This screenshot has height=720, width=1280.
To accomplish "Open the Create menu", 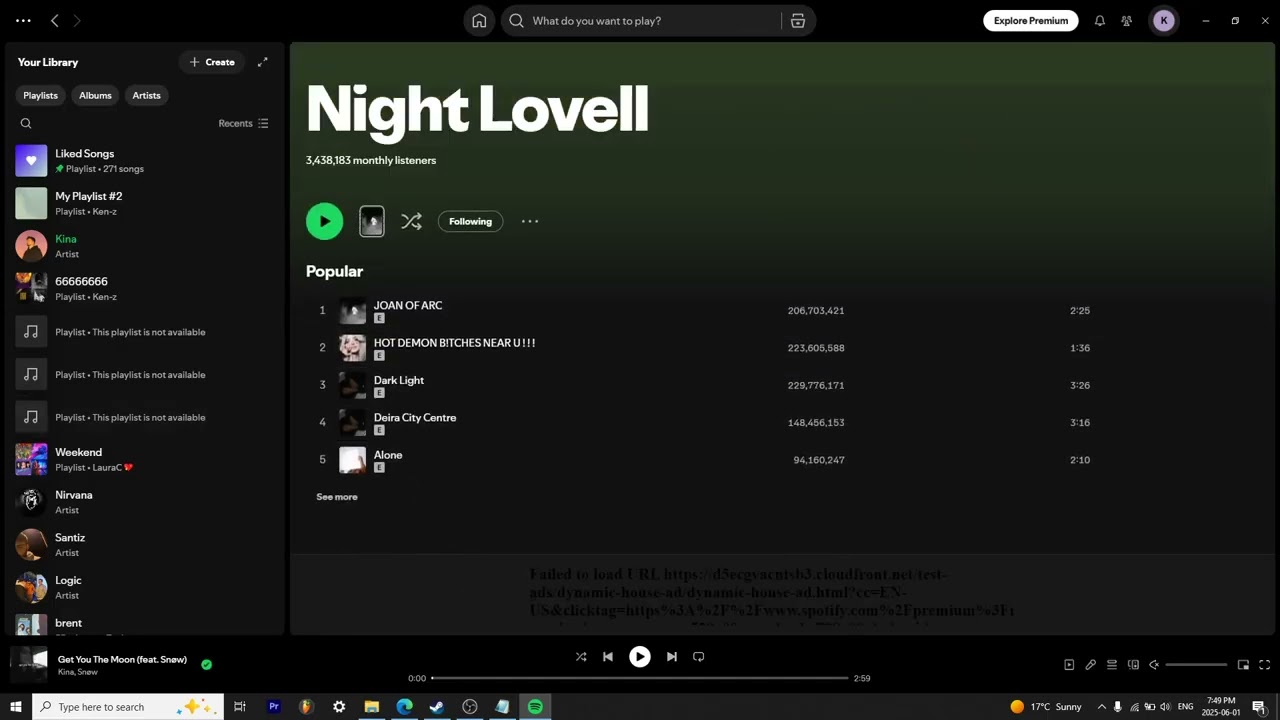I will pyautogui.click(x=212, y=62).
